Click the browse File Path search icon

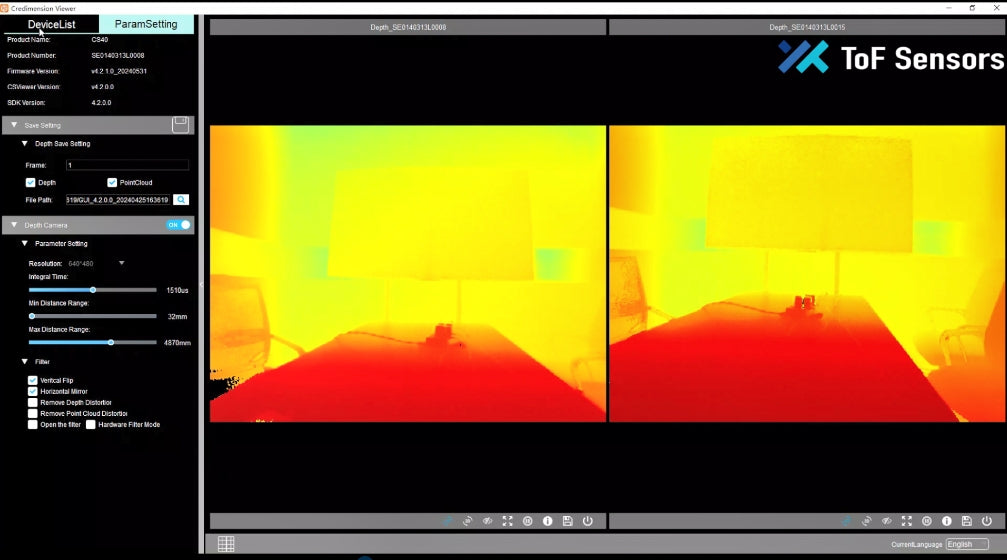point(181,200)
